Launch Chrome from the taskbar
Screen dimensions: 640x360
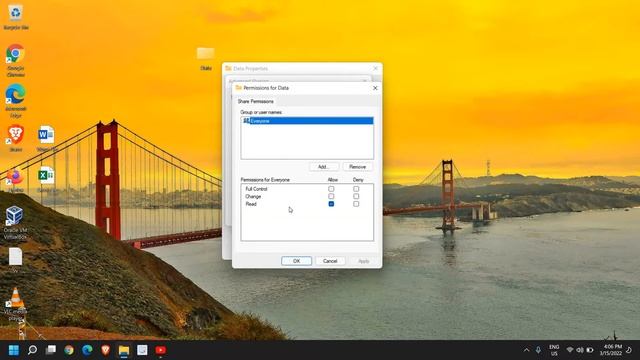pos(69,350)
